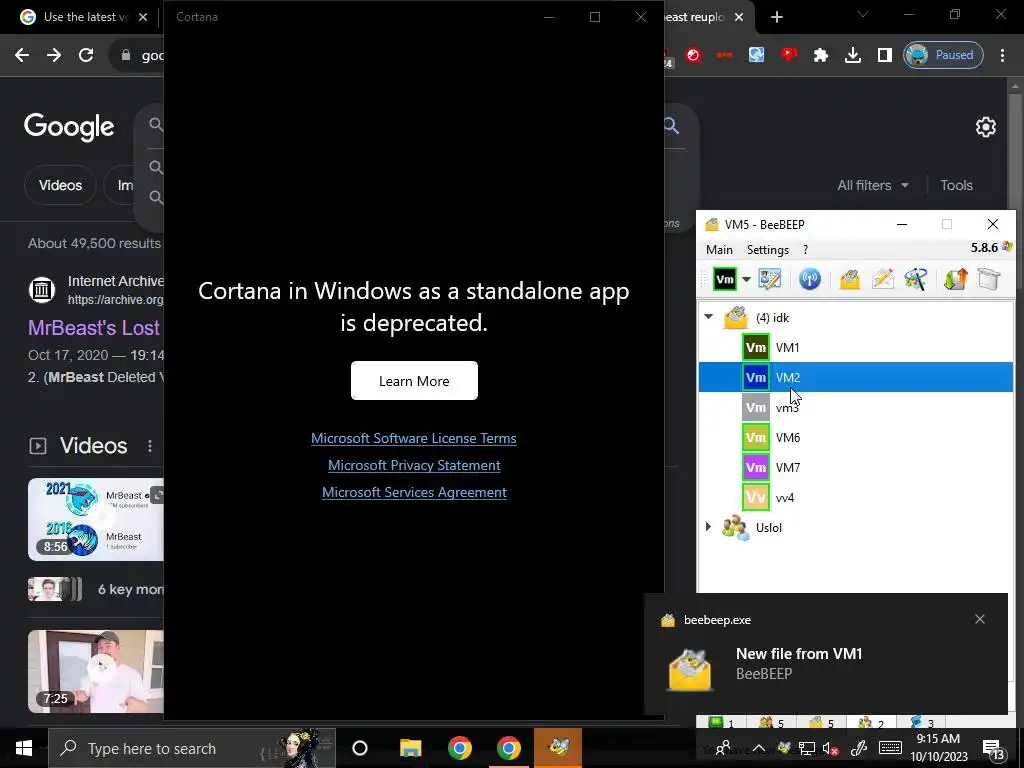Go back in Chrome browser
This screenshot has width=1024, height=768.
22,55
